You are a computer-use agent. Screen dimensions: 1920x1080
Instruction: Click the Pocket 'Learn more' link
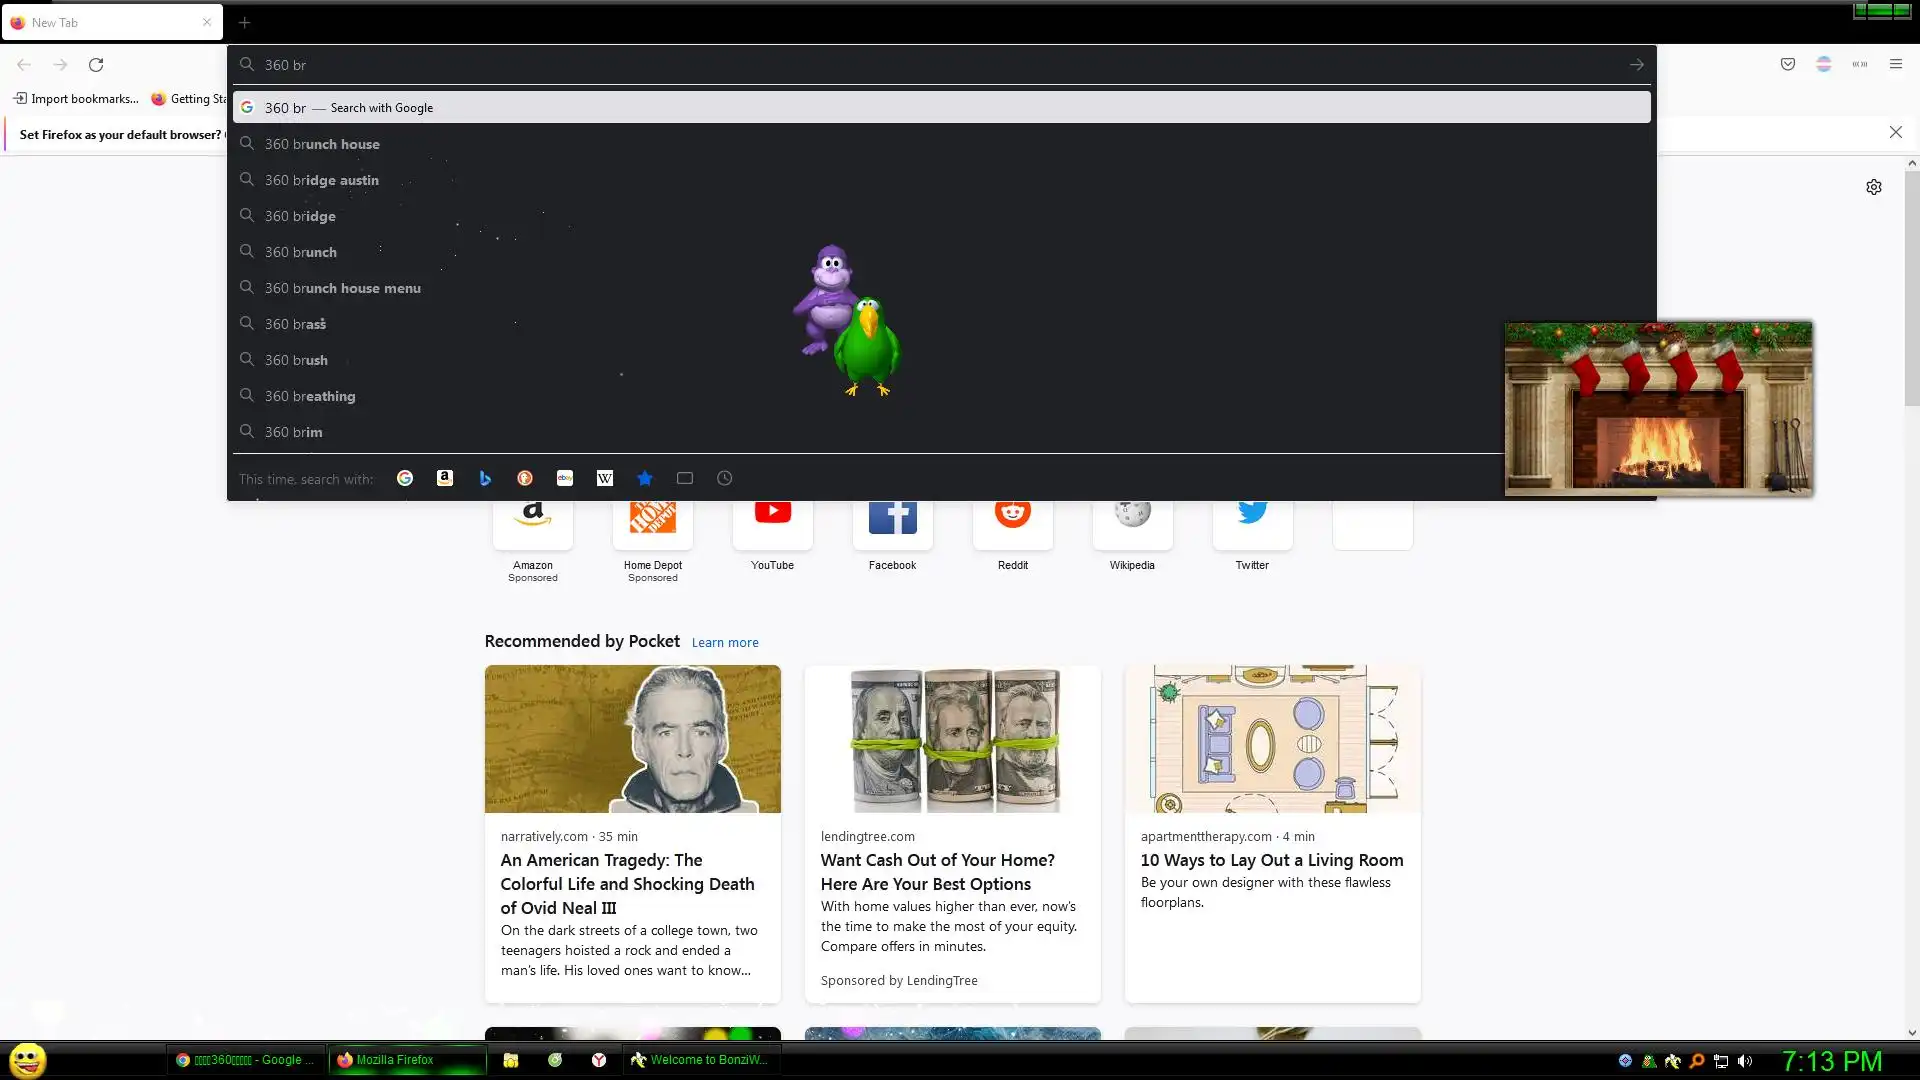tap(725, 642)
